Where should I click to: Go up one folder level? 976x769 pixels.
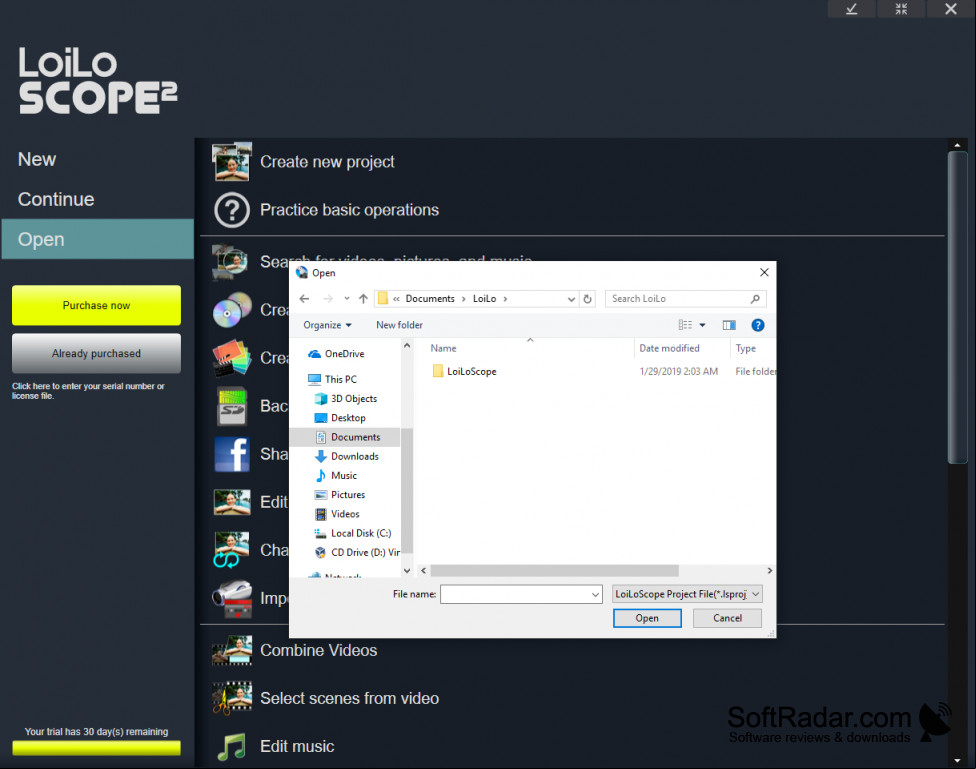point(364,299)
